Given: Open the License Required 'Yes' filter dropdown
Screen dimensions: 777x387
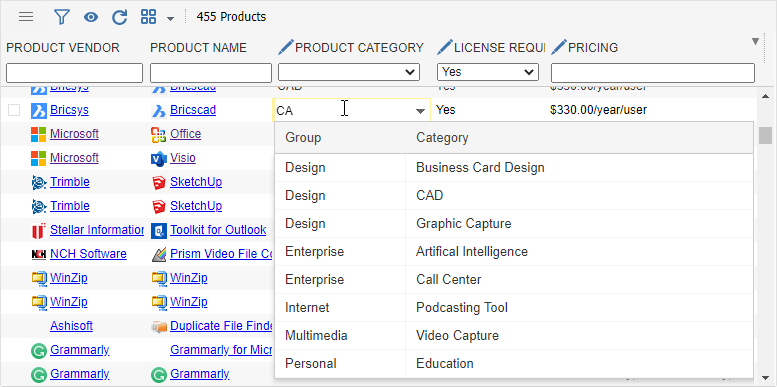Looking at the screenshot, I should (x=488, y=72).
